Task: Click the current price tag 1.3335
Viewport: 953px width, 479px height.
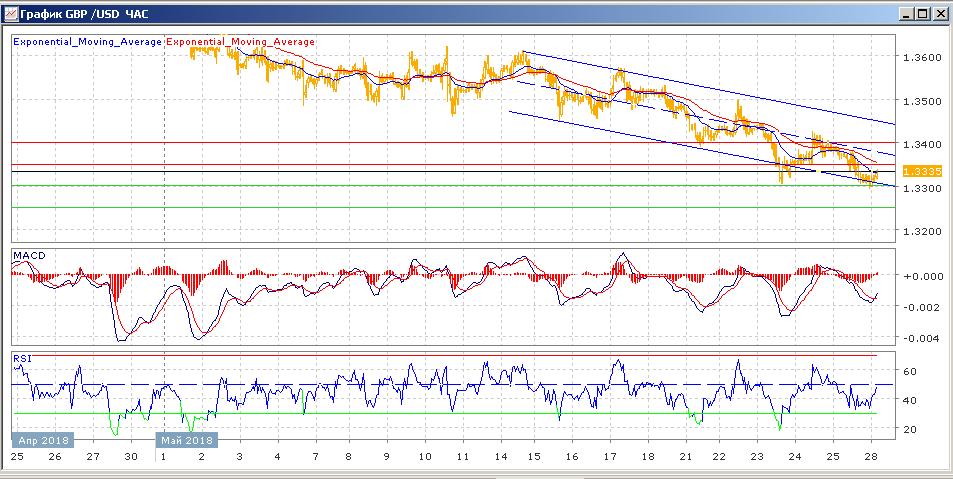Action: tap(922, 171)
